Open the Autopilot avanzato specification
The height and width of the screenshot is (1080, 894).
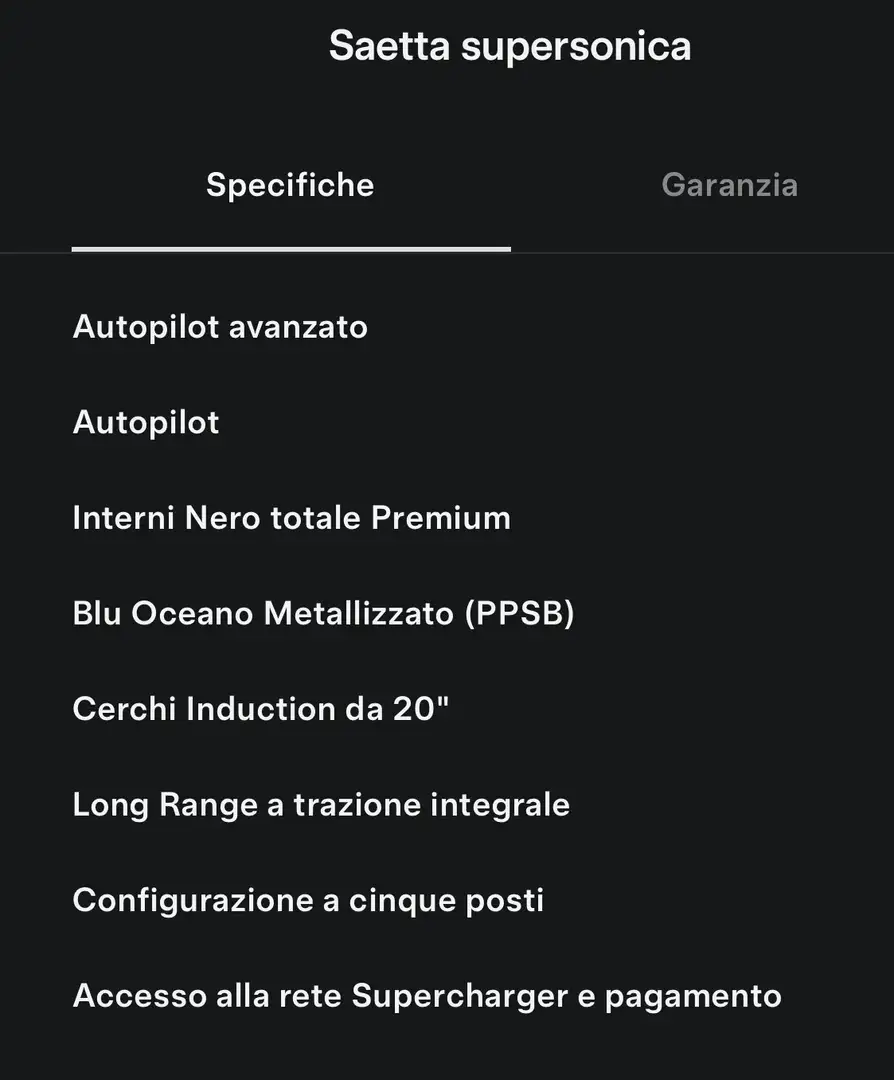pyautogui.click(x=220, y=326)
